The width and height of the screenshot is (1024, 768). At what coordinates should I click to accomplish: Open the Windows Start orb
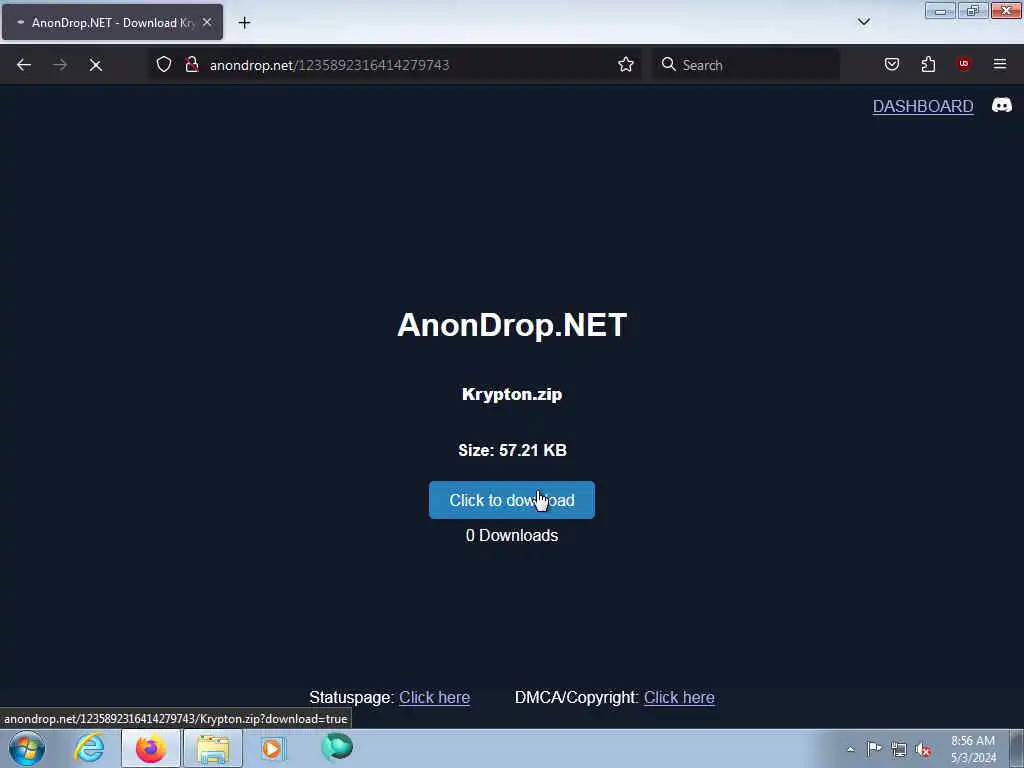pyautogui.click(x=27, y=748)
